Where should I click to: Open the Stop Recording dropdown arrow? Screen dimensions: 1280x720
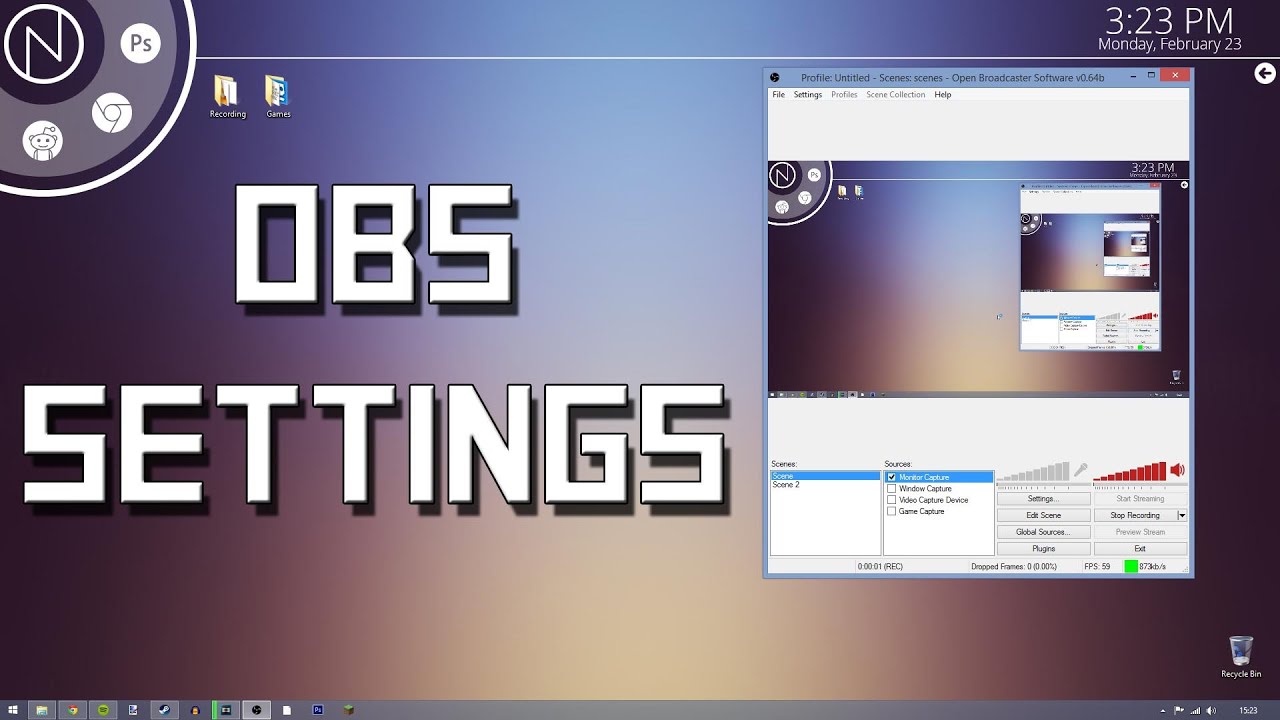click(1182, 515)
